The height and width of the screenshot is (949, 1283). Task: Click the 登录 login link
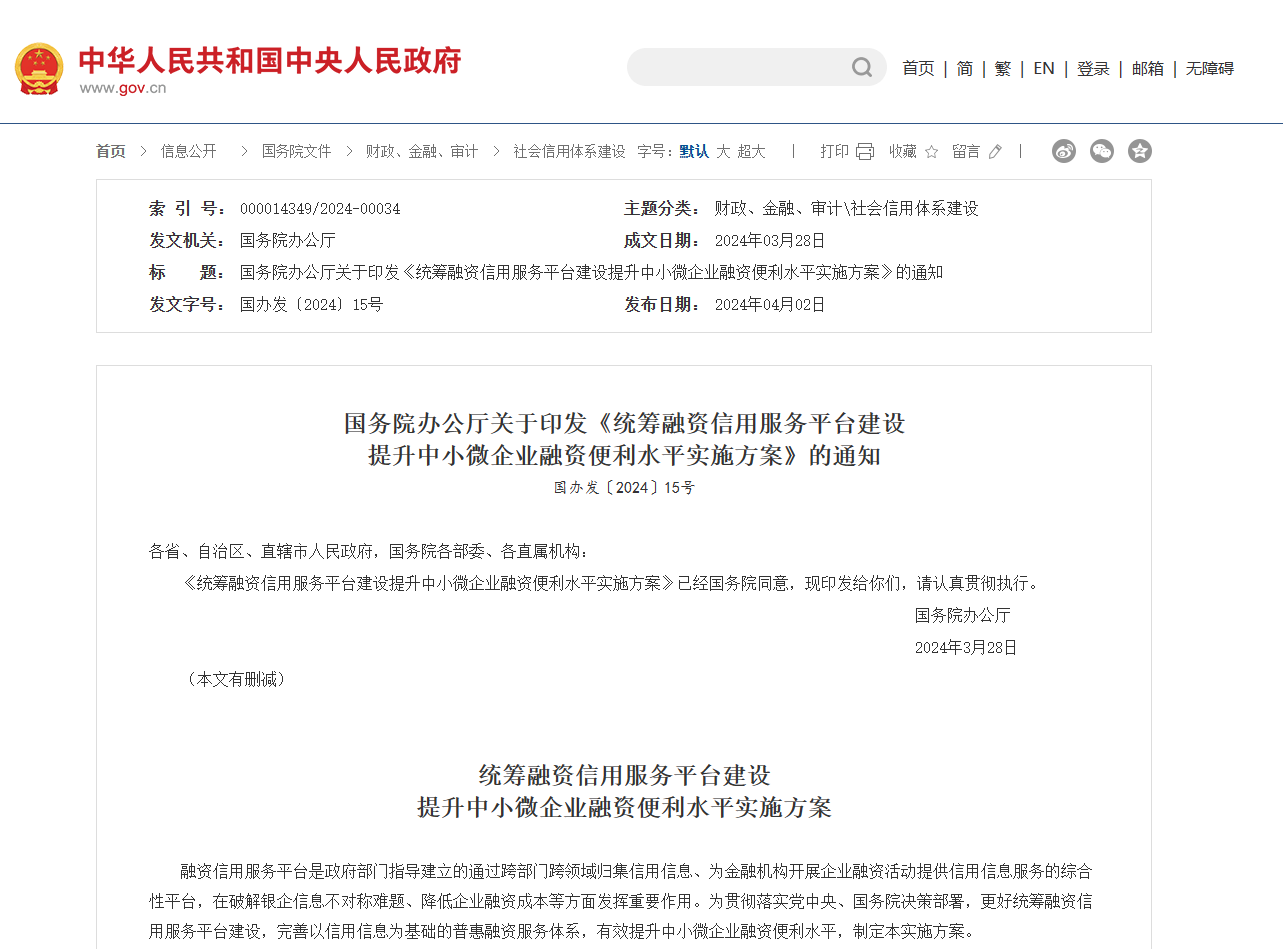pos(1093,68)
